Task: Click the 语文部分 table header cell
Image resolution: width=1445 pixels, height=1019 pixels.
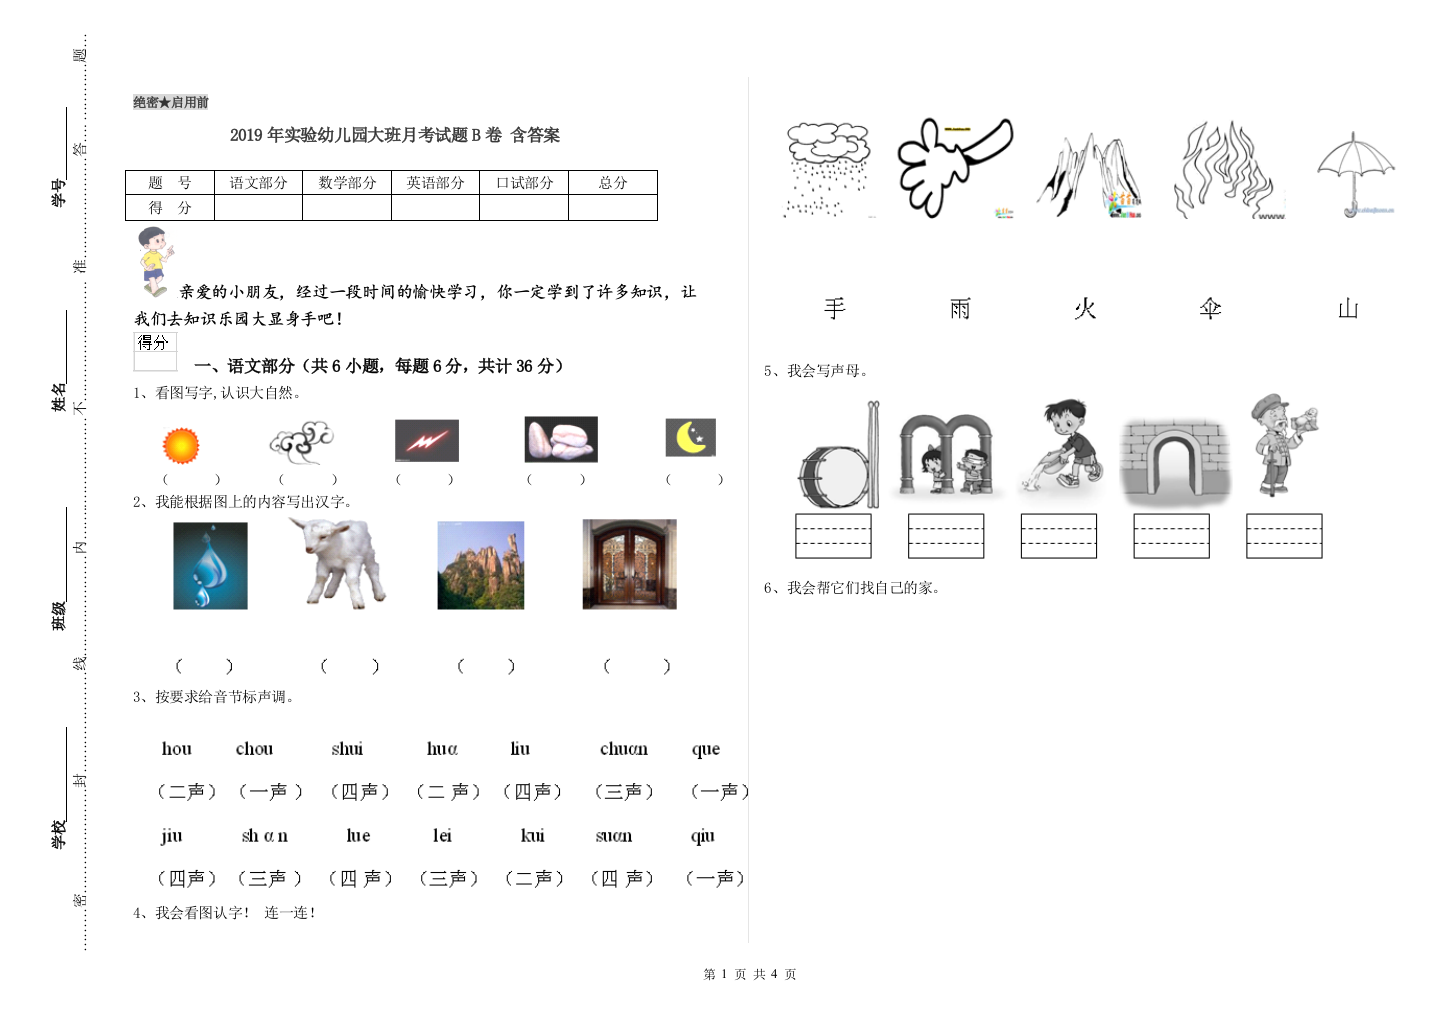Action: tap(258, 183)
